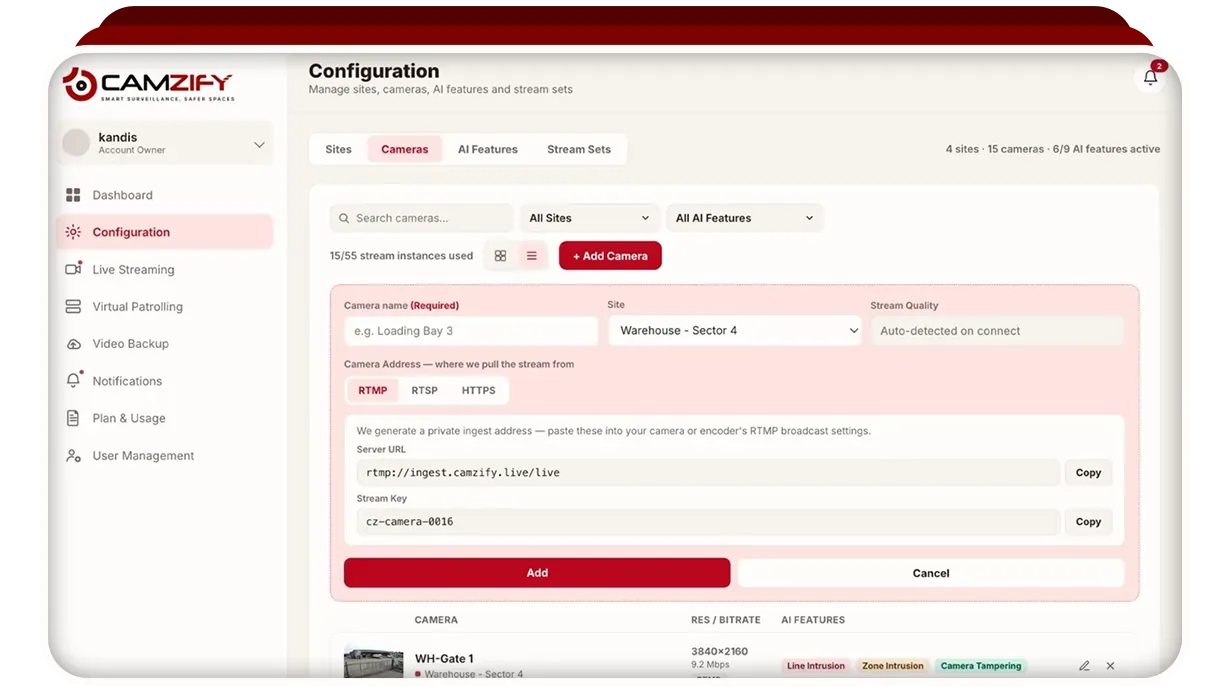Go to the Stream Sets tab
Image resolution: width=1229 pixels, height=692 pixels.
pos(579,149)
